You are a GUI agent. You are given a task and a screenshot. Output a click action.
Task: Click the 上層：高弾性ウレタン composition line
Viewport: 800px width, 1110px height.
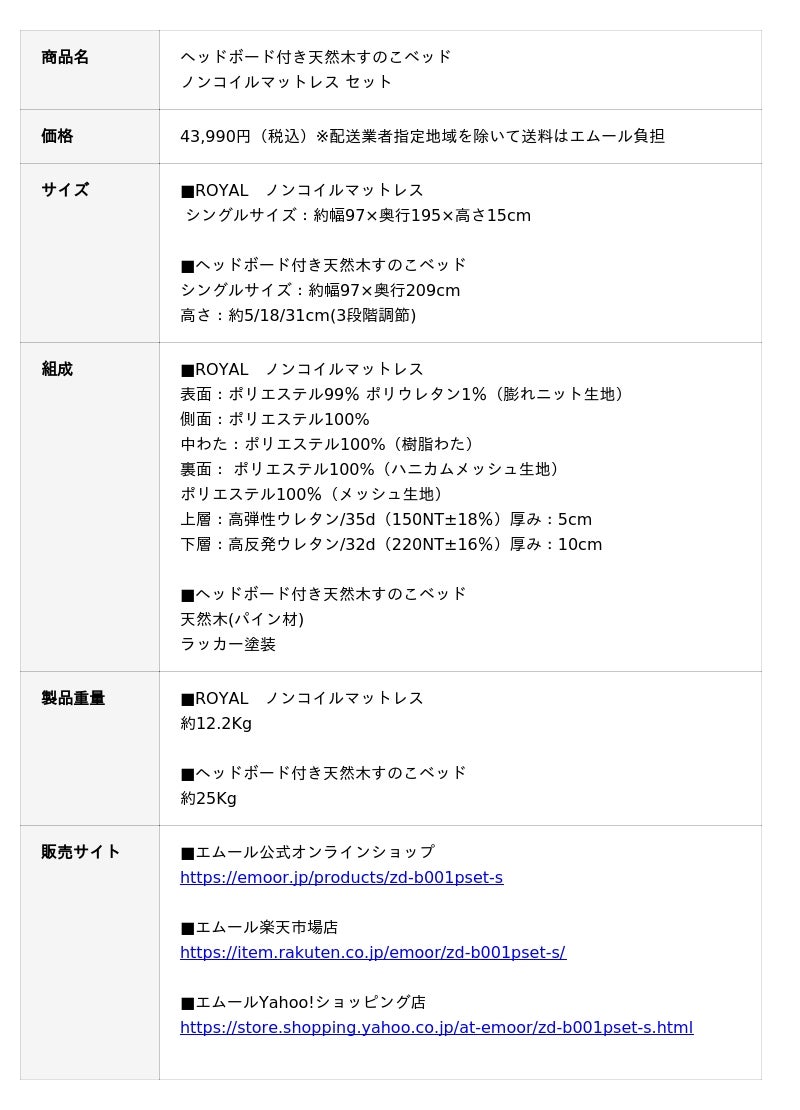pos(386,519)
